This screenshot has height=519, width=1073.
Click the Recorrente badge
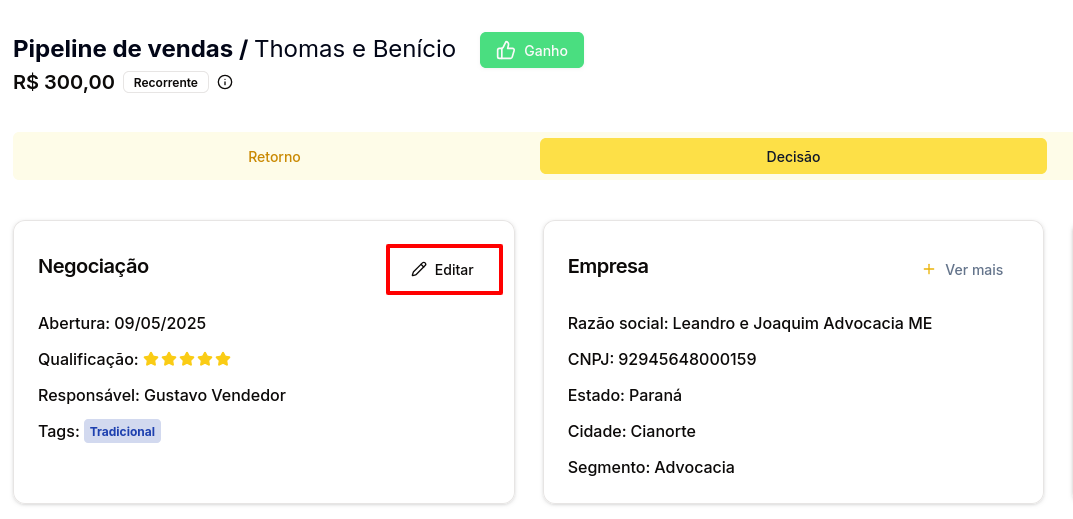166,82
